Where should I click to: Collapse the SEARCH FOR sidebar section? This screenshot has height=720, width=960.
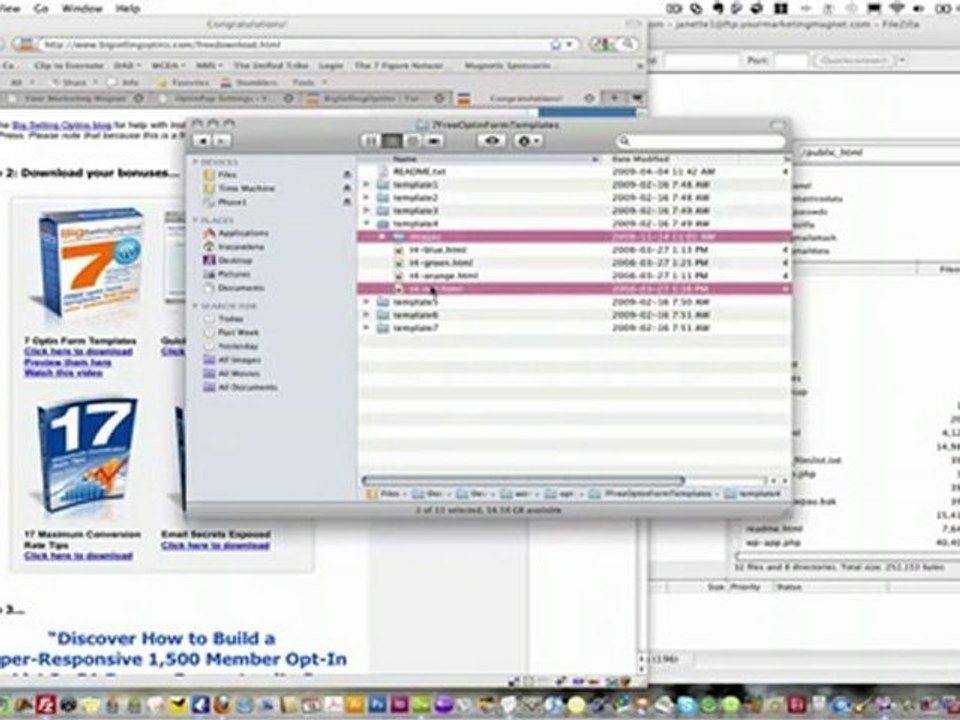click(196, 306)
